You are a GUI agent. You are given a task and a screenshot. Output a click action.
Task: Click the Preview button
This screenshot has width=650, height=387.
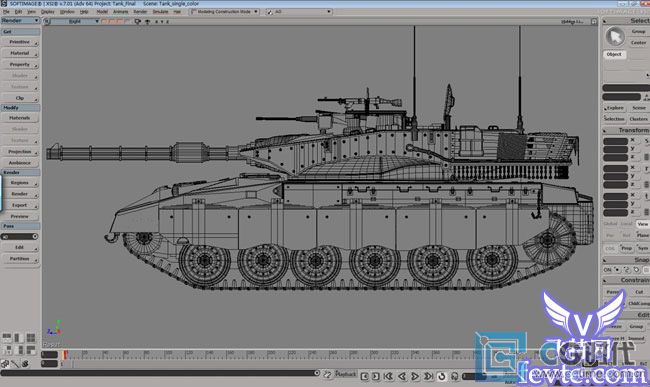point(20,216)
